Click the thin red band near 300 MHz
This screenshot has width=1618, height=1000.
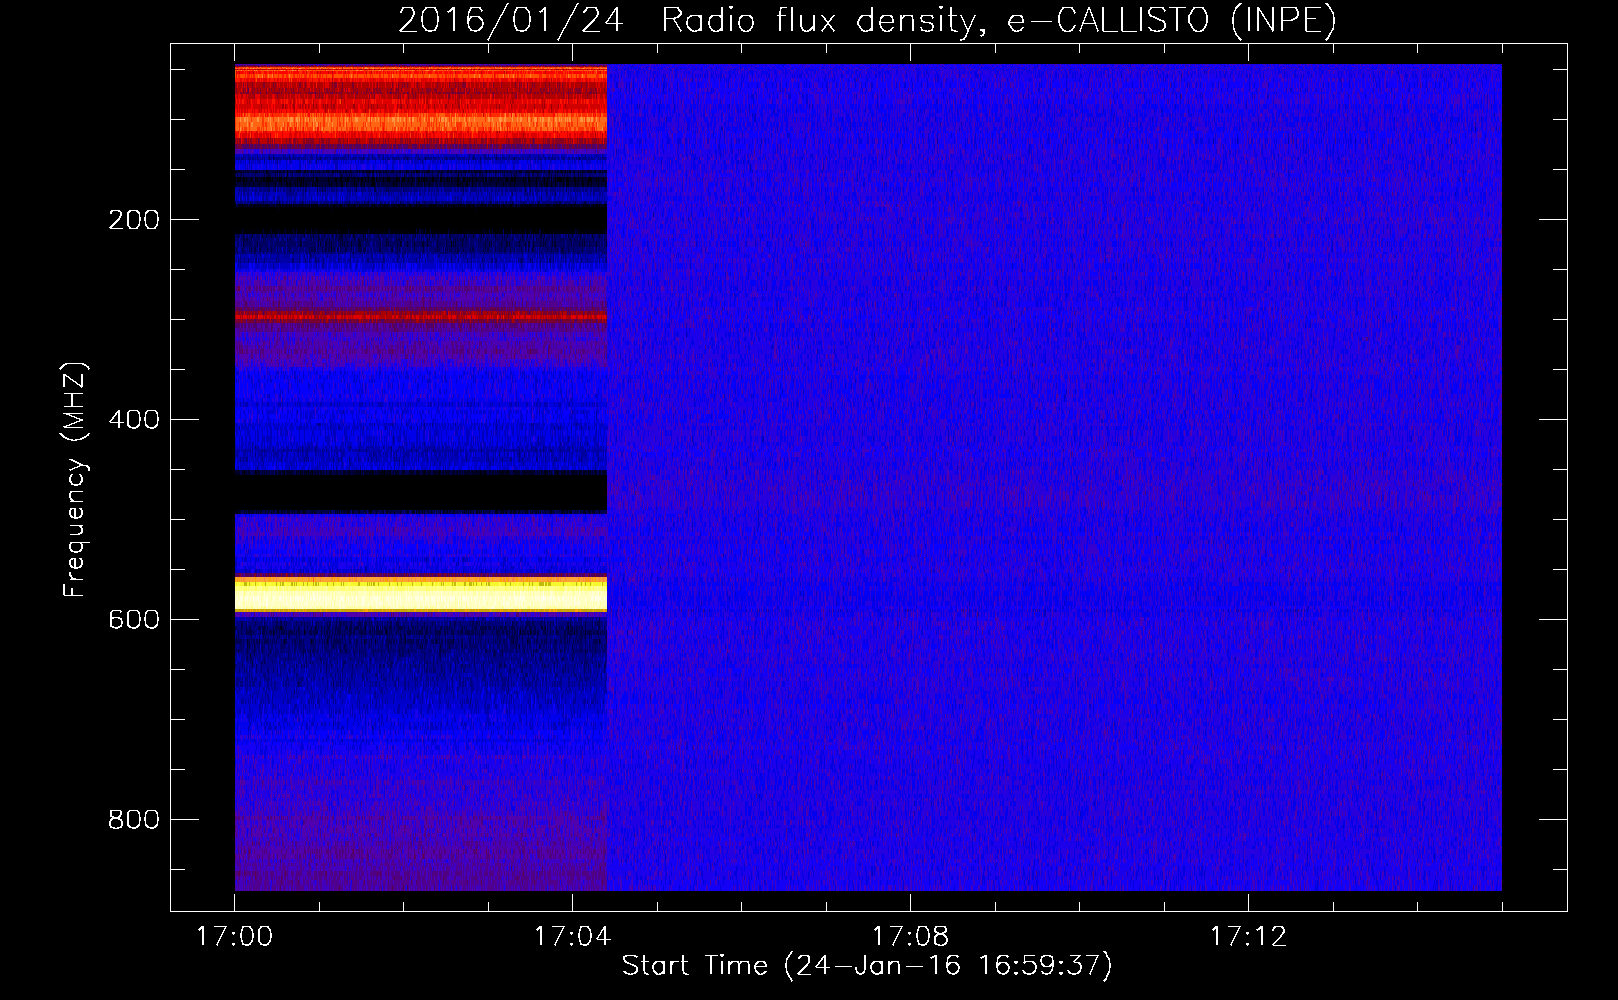coord(421,316)
